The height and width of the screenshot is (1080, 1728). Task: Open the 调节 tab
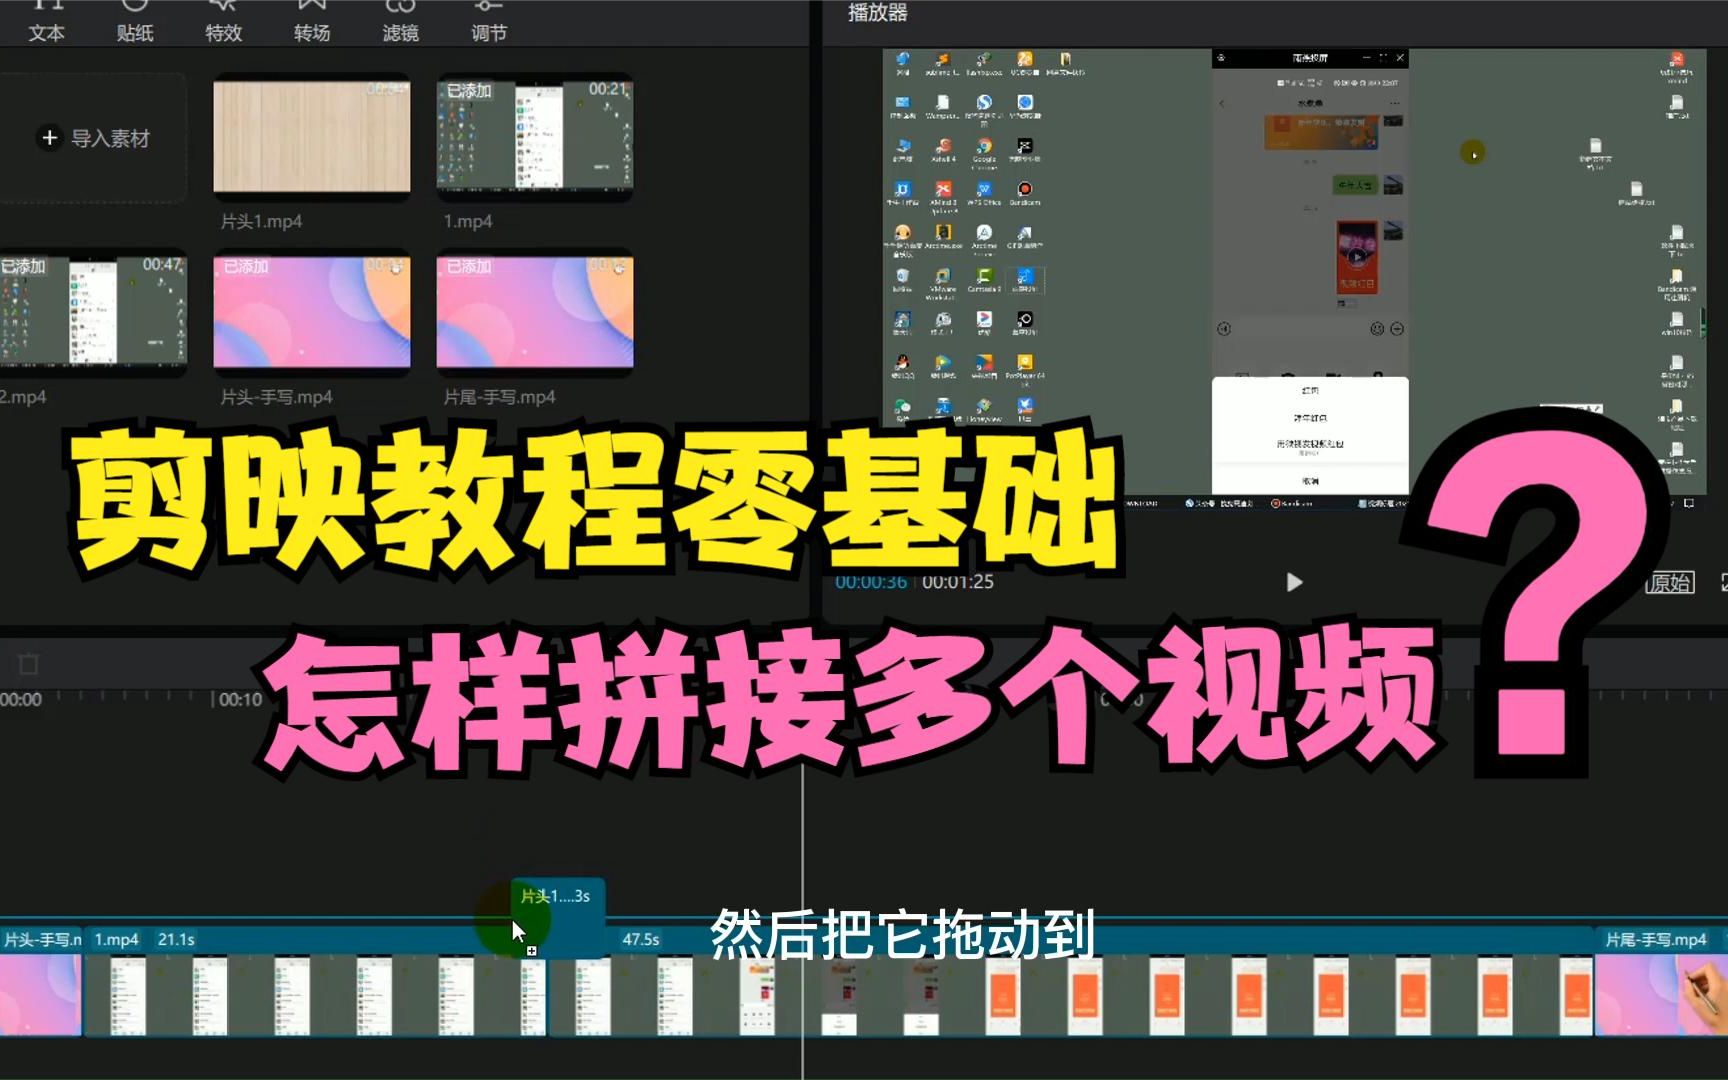[489, 22]
